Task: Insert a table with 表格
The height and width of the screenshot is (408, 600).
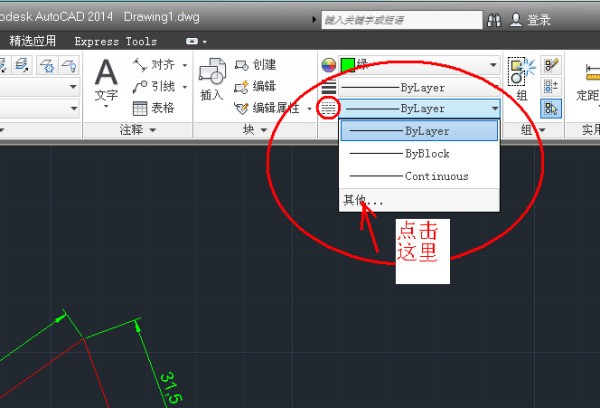Action: point(154,108)
